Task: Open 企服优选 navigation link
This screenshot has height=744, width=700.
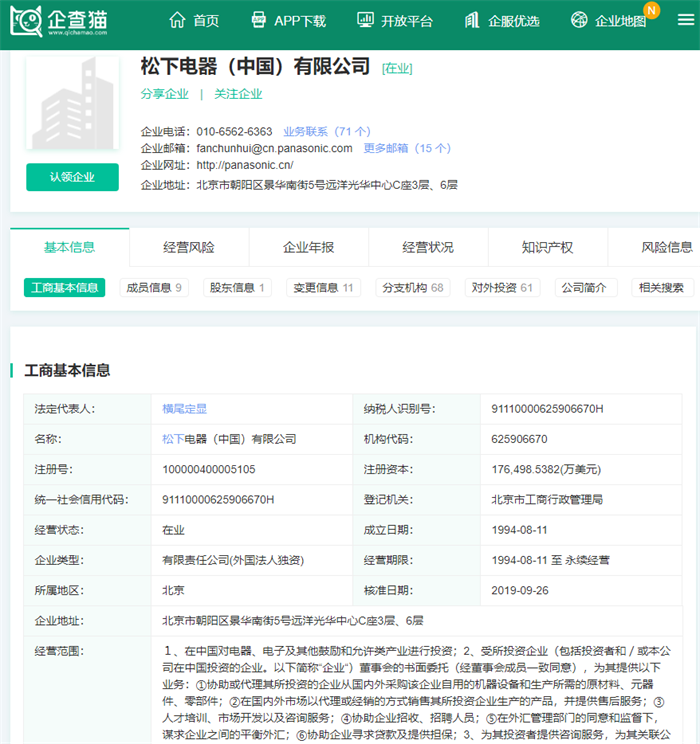Action: click(513, 21)
